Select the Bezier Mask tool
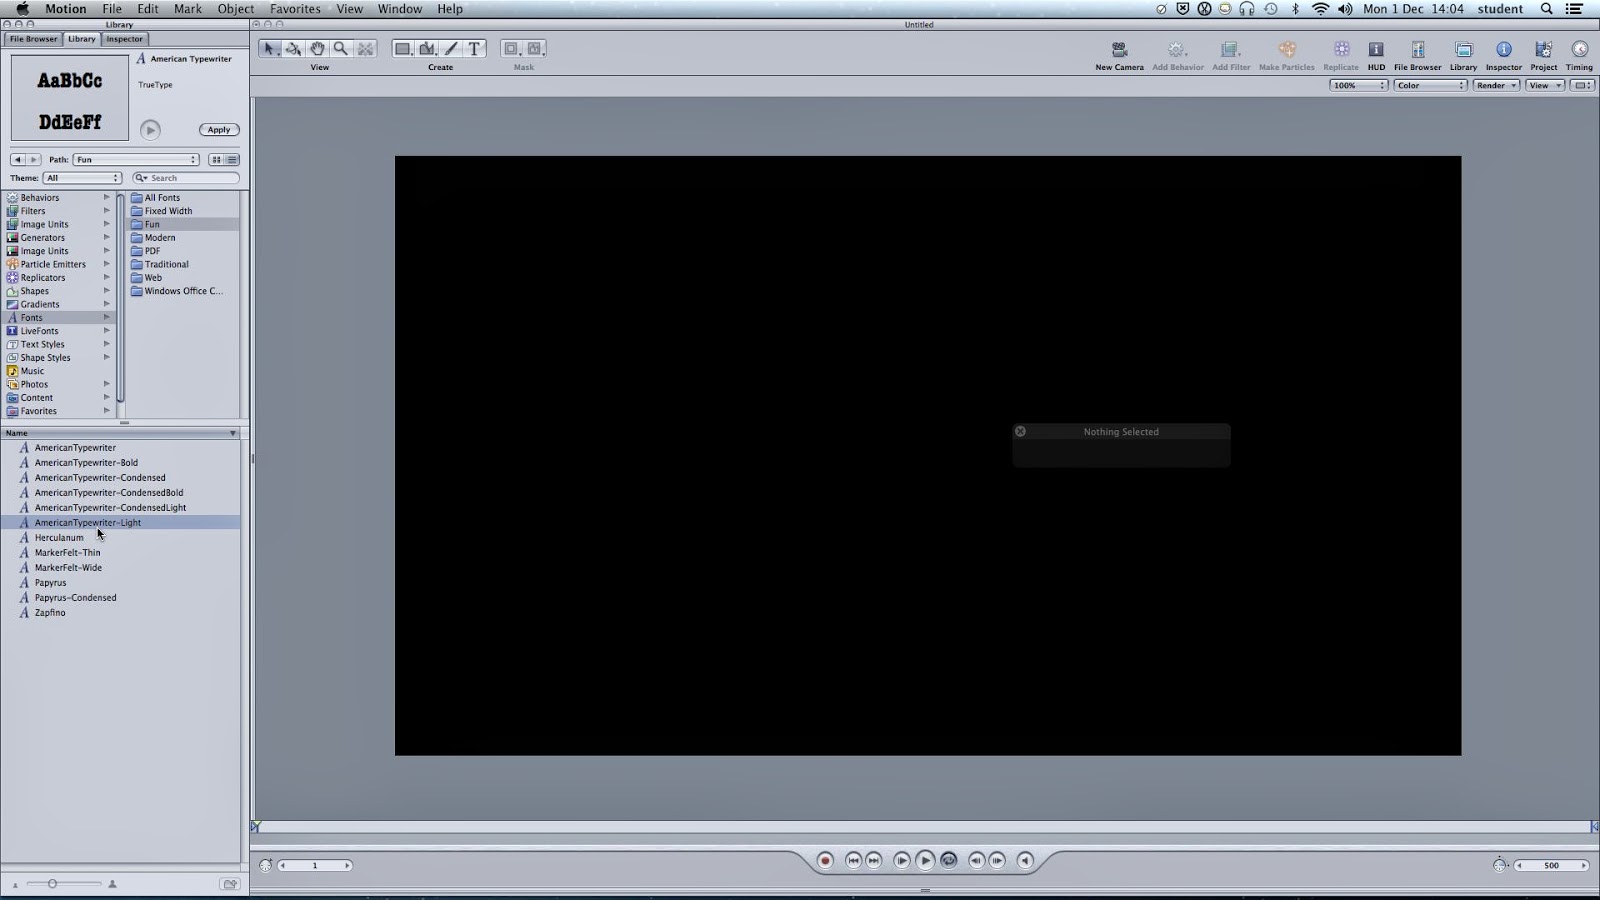Screen dimensions: 1600x900 tap(535, 48)
